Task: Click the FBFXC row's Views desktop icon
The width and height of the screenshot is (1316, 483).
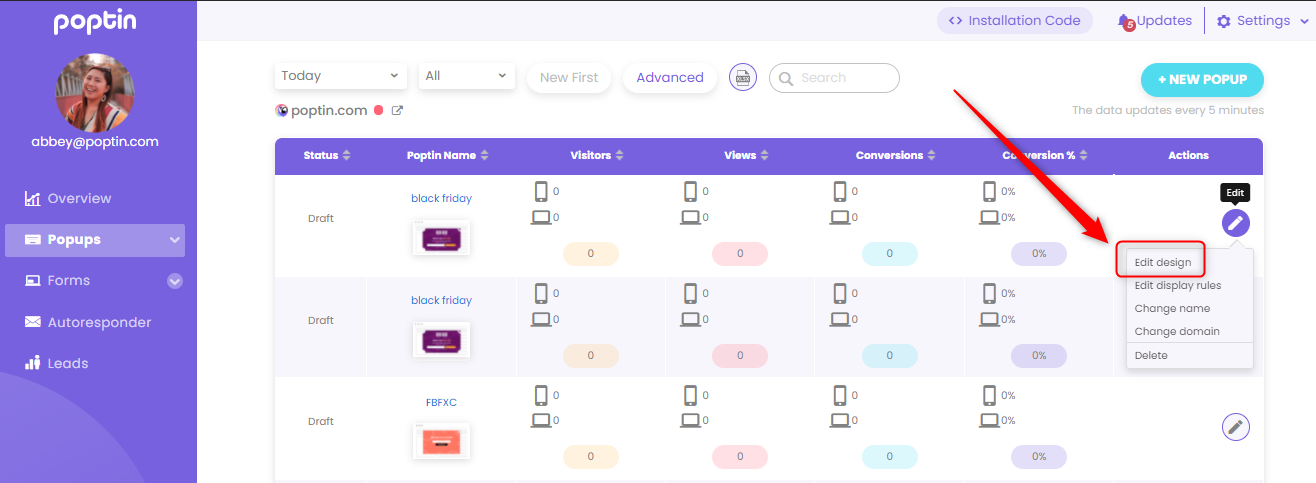Action: click(690, 421)
